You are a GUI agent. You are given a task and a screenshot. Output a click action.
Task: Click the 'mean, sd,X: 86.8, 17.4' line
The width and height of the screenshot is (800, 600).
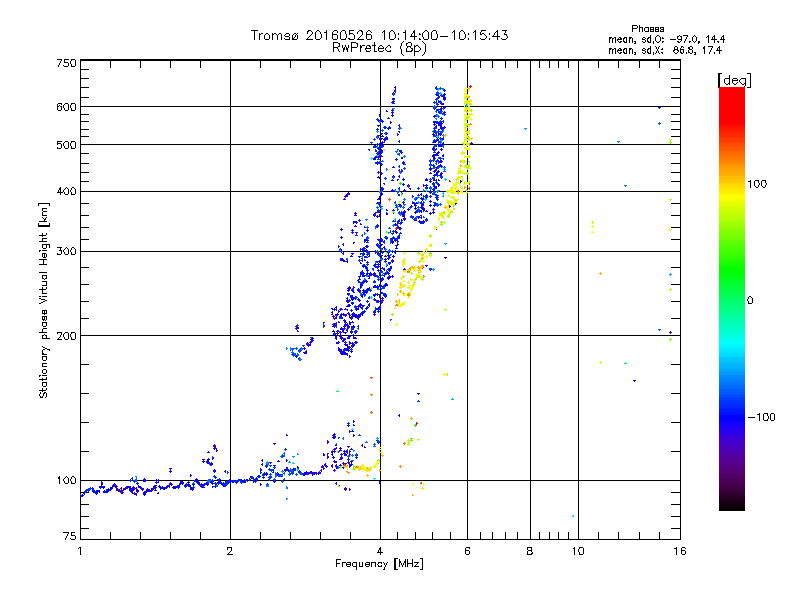[665, 51]
